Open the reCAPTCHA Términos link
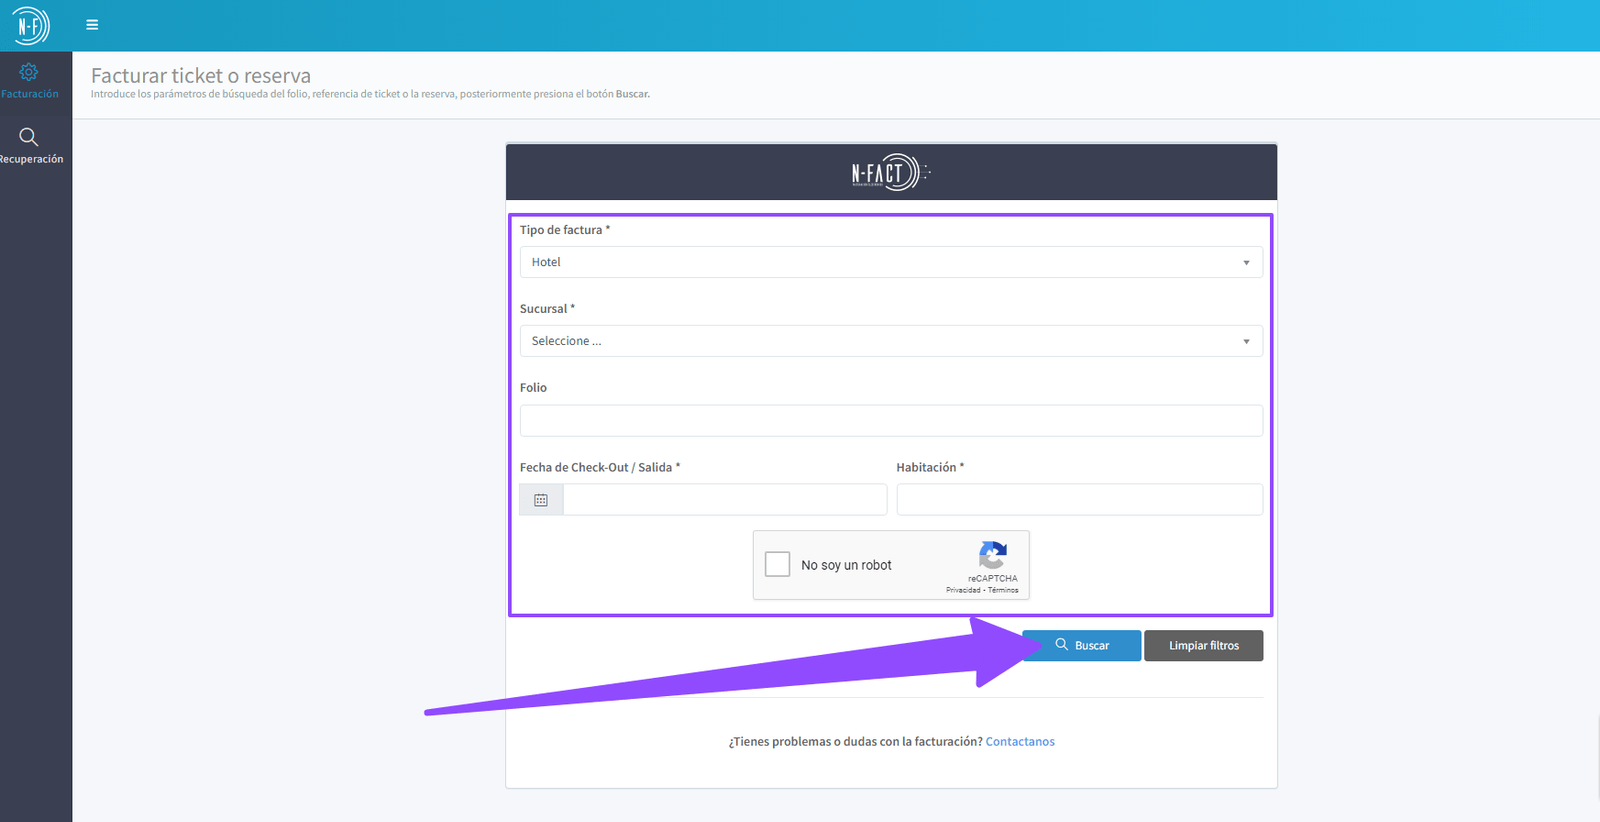The height and width of the screenshot is (822, 1600). click(1004, 590)
